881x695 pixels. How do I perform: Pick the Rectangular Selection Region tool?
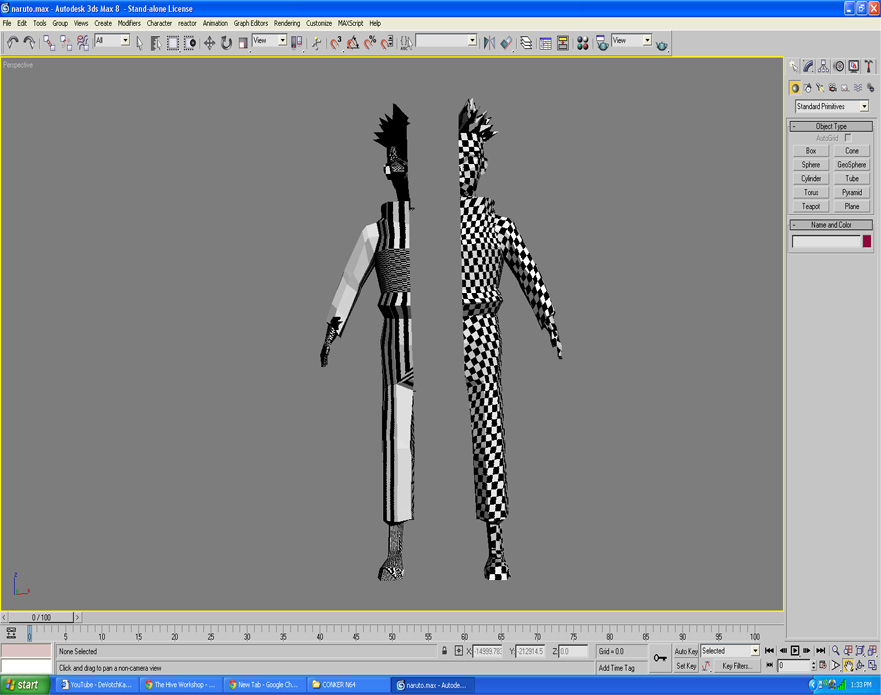click(172, 43)
